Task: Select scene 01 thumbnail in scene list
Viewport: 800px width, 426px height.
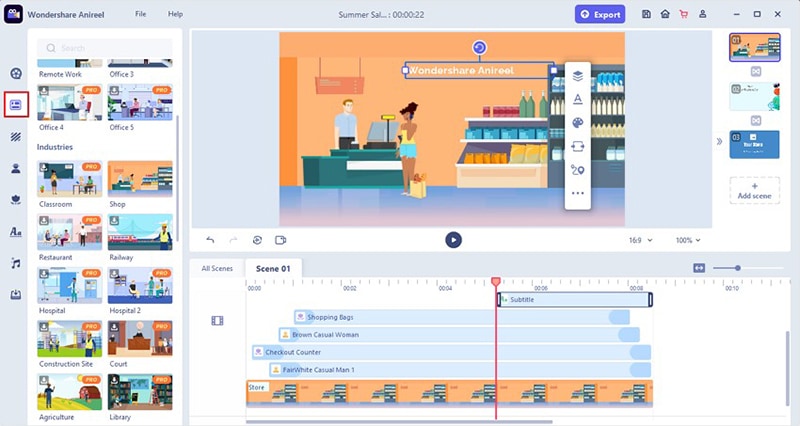Action: pos(755,47)
